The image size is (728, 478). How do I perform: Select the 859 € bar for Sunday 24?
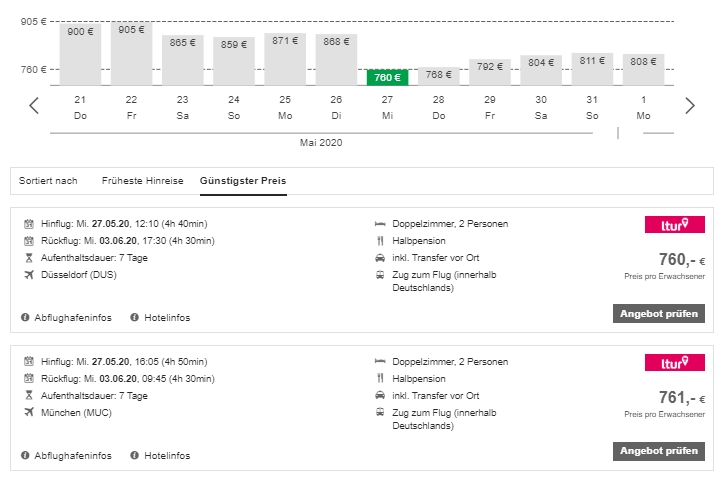coord(234,61)
